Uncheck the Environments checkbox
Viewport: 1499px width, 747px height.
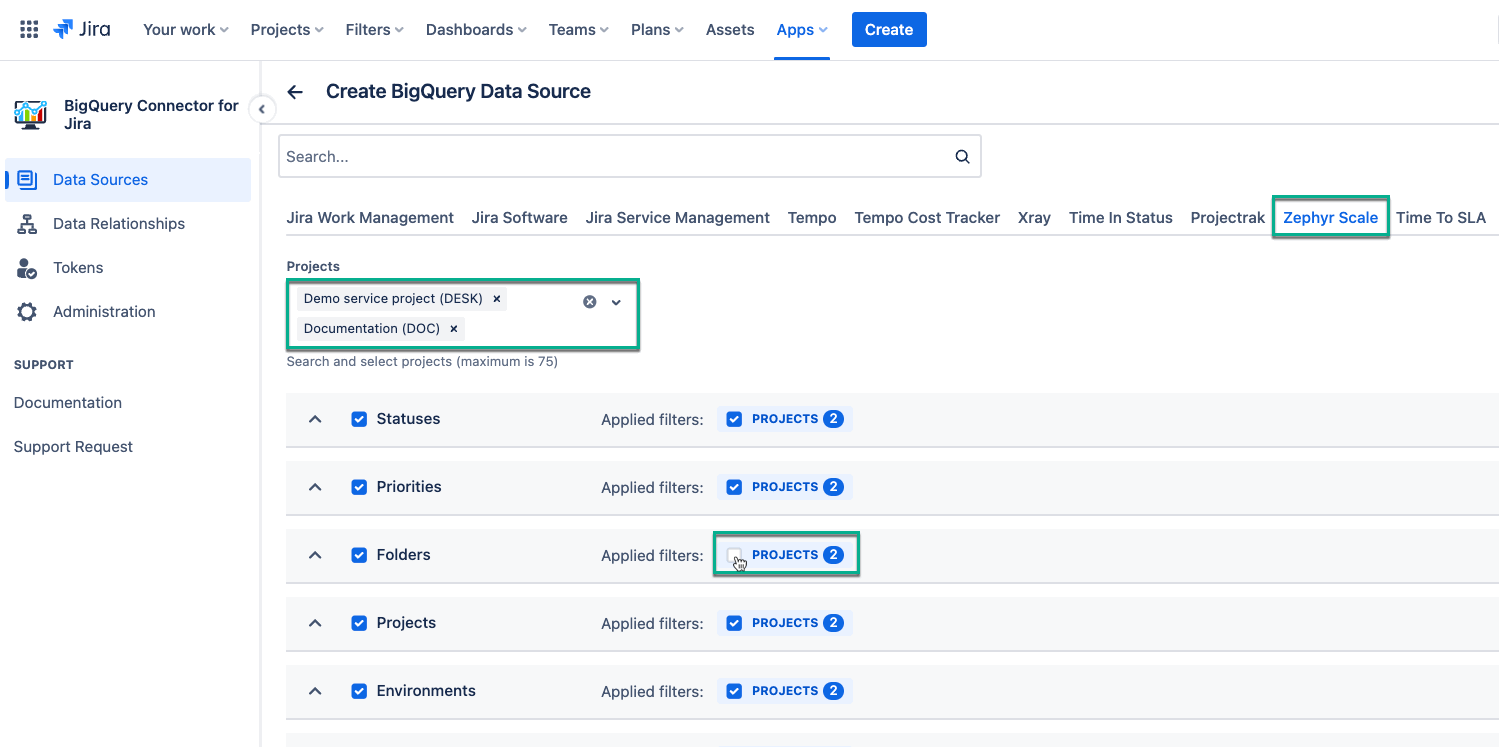359,691
